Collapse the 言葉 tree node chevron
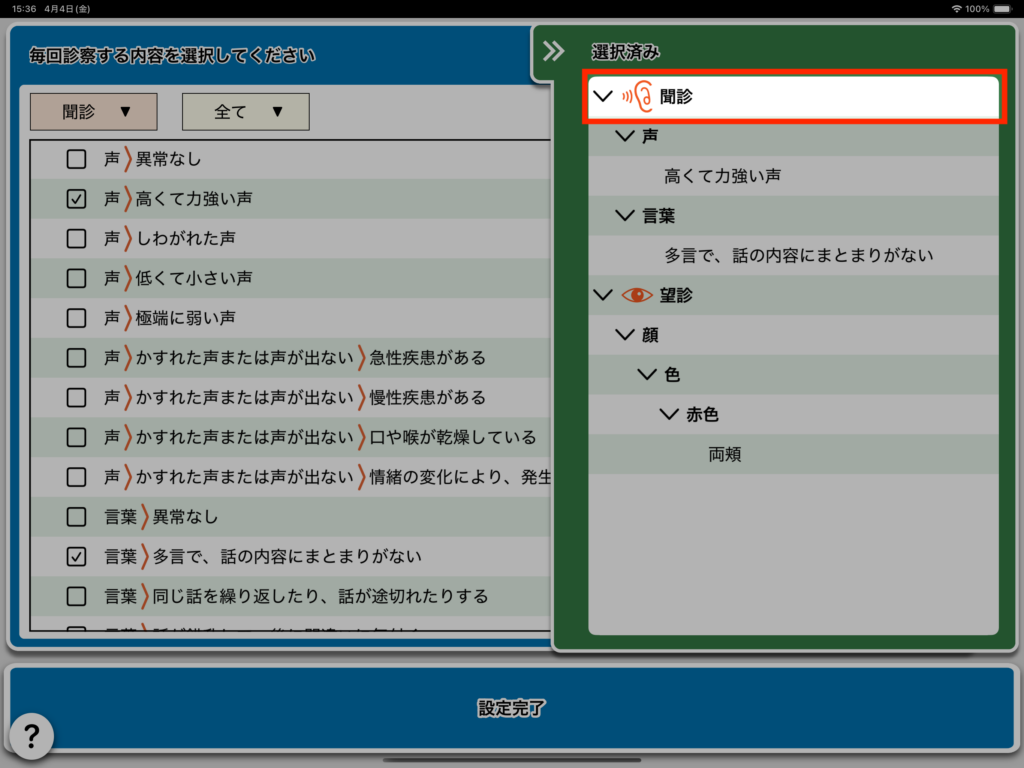The width and height of the screenshot is (1024, 768). tap(625, 215)
